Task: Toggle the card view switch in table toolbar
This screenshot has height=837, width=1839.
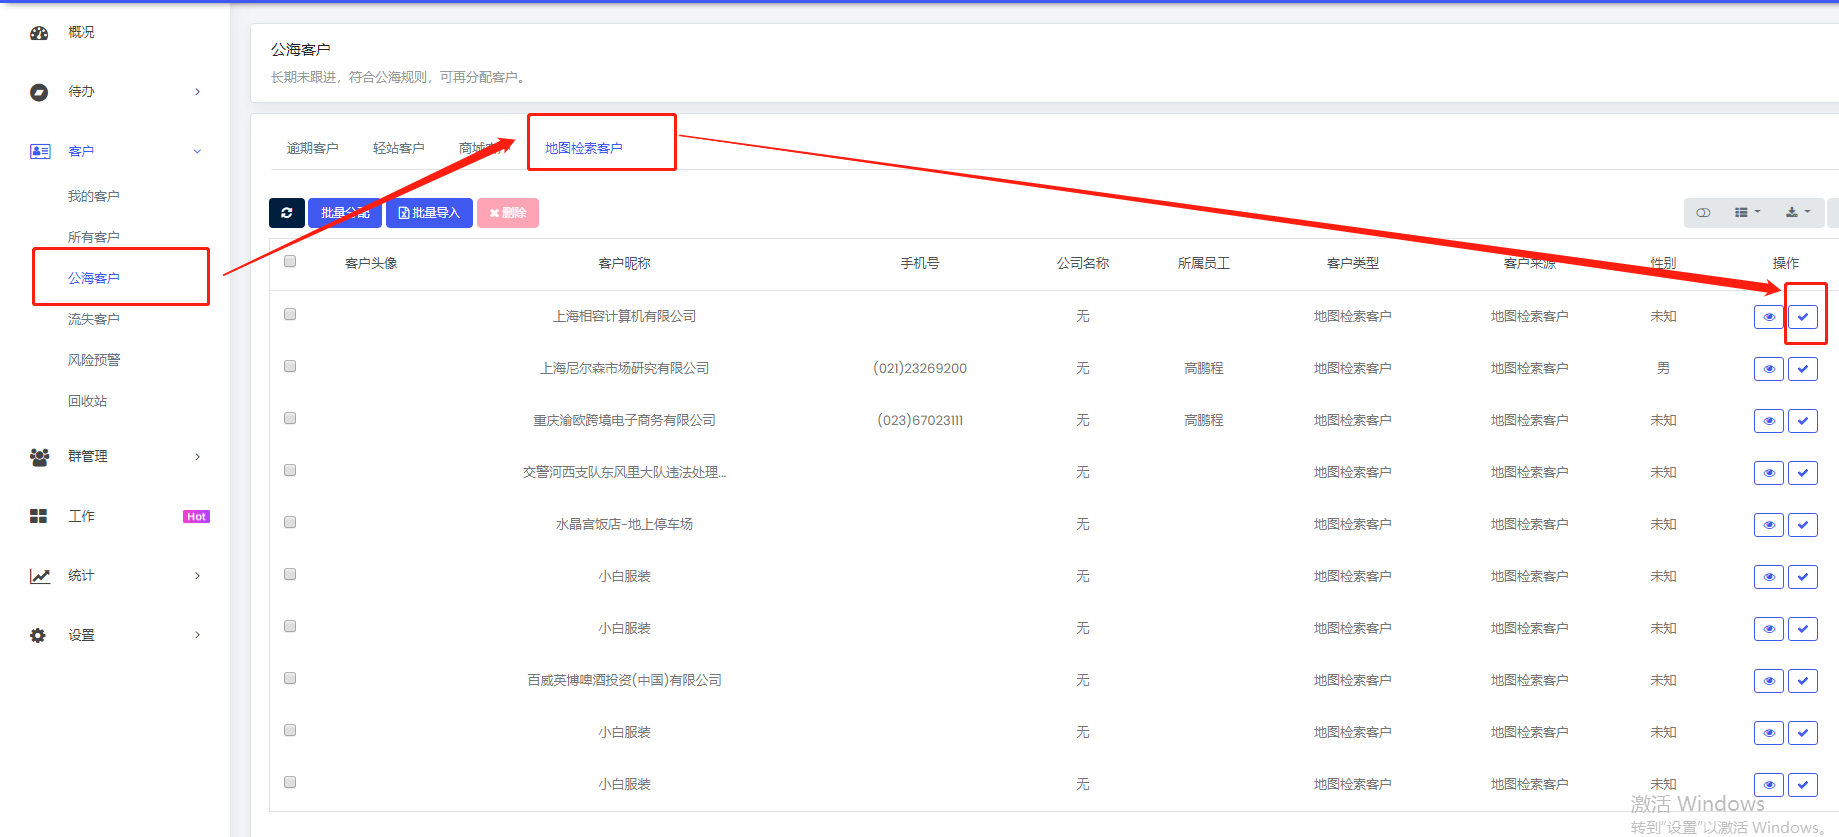Action: click(1703, 213)
